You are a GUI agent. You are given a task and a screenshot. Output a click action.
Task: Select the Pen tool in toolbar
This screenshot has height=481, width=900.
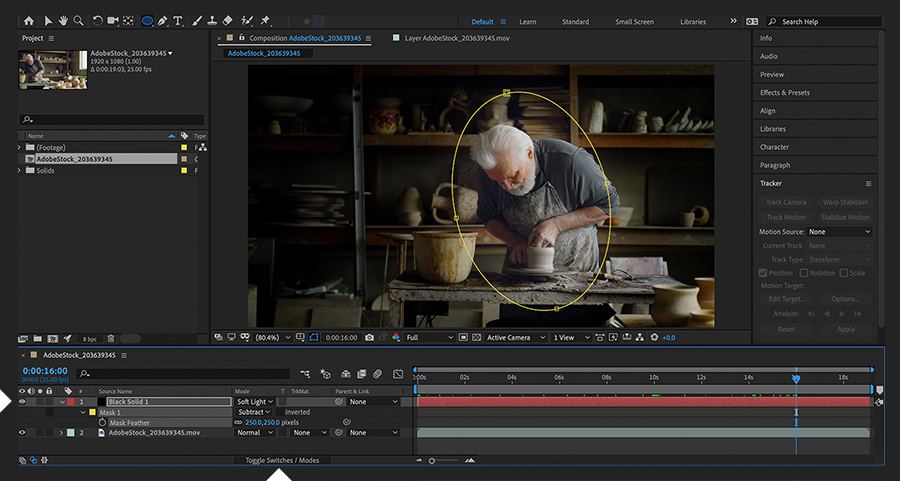point(162,20)
